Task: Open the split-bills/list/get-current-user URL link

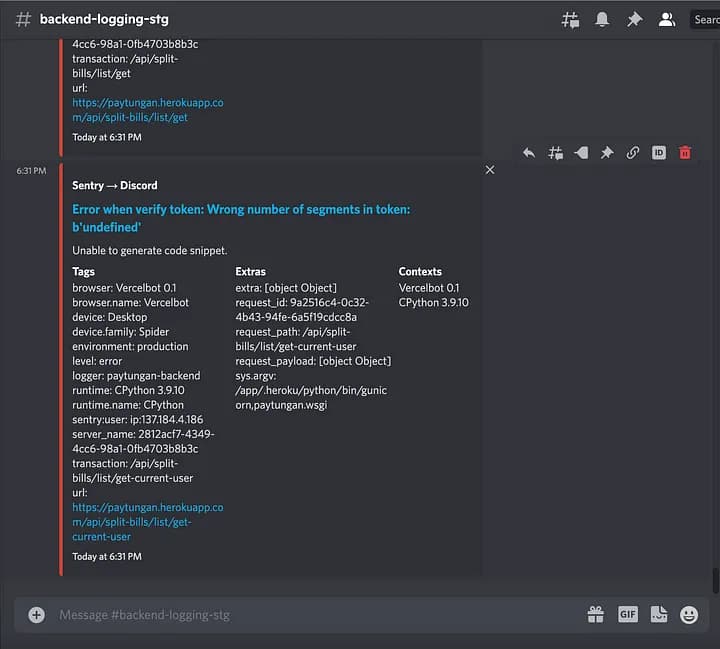Action: (148, 522)
